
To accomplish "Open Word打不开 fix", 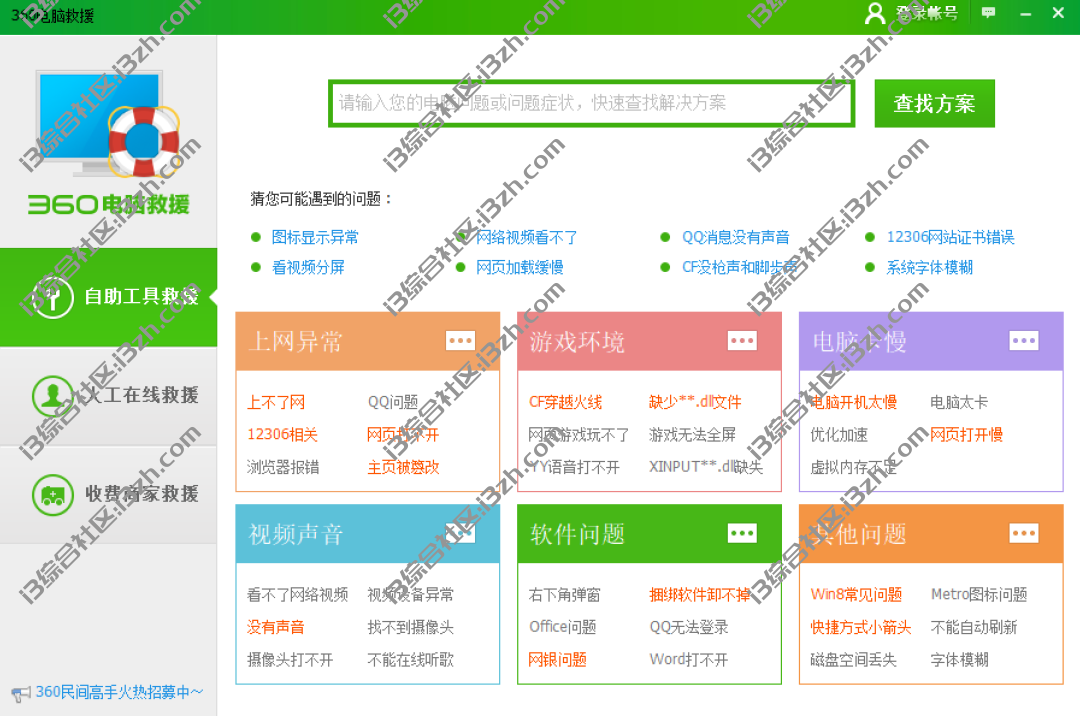I will (x=688, y=660).
